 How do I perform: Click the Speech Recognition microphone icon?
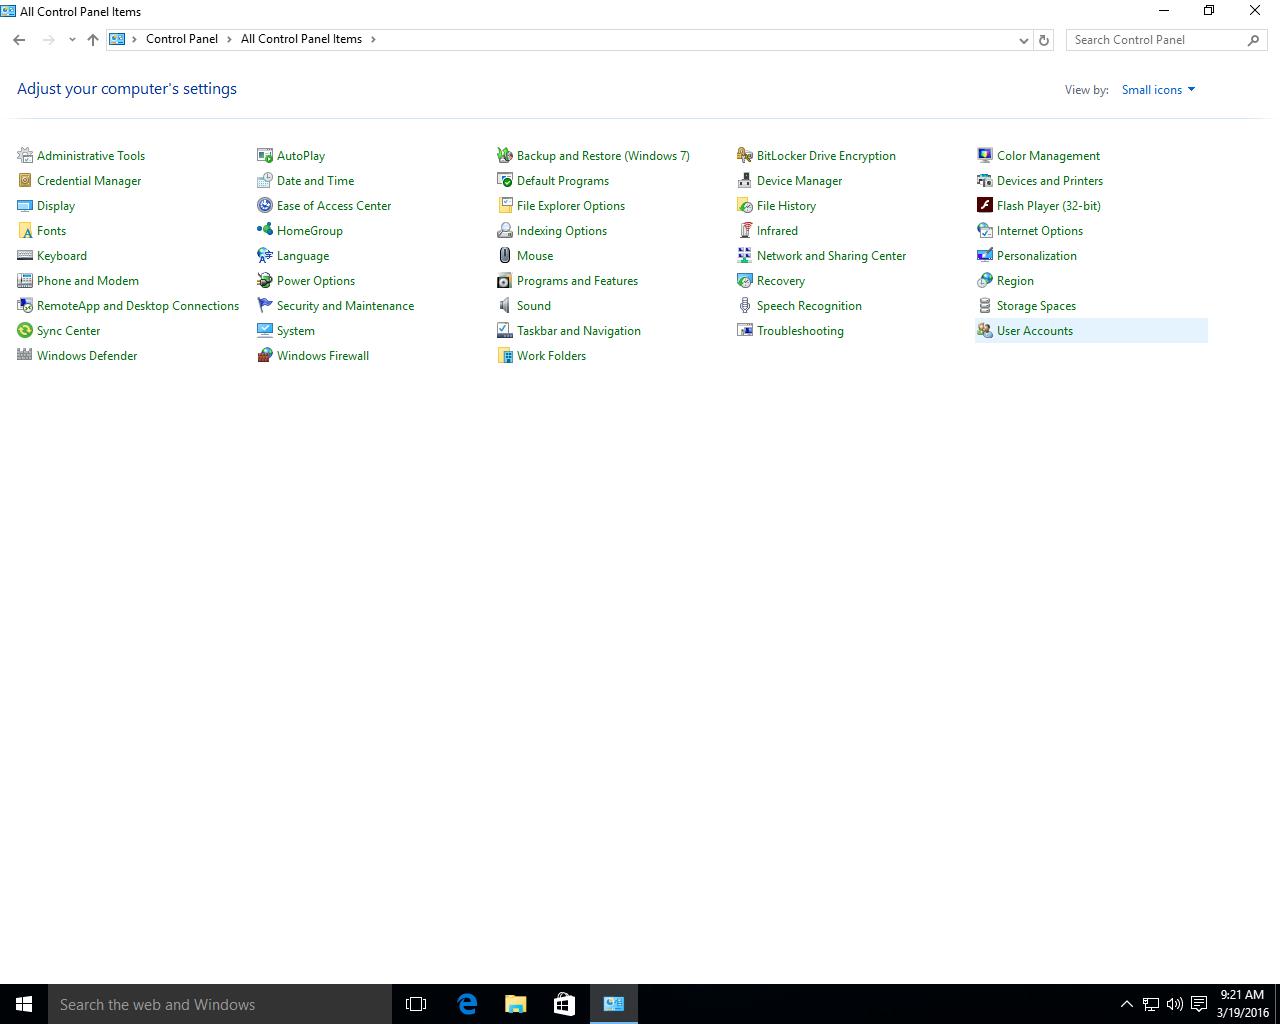coord(745,305)
